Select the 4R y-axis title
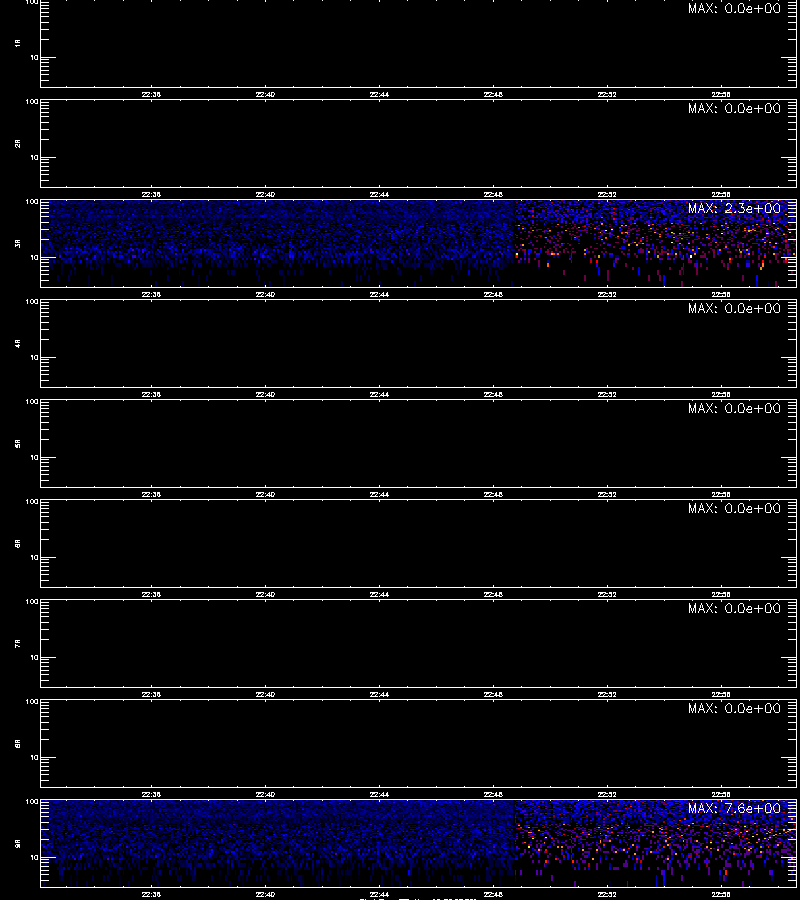Image resolution: width=800 pixels, height=900 pixels. click(18, 343)
